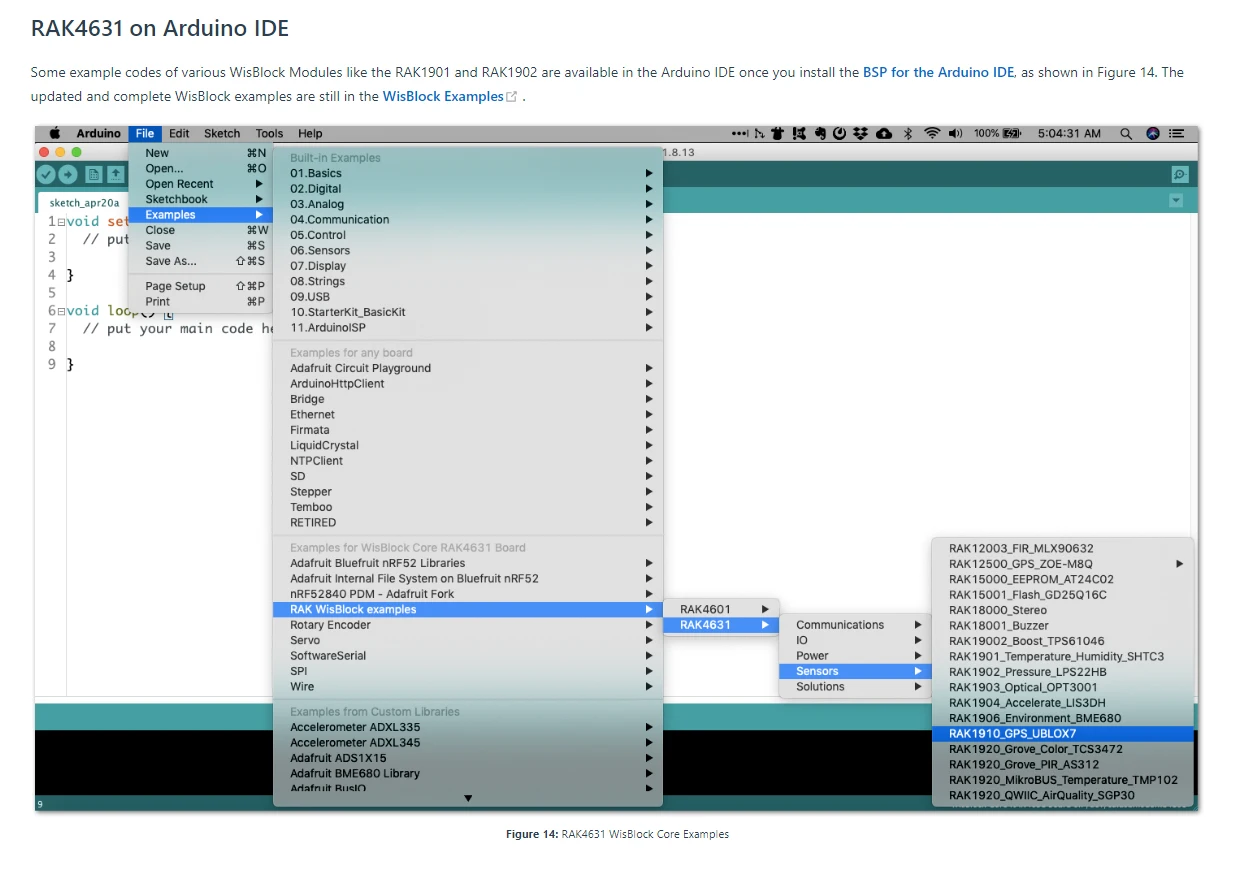Open the Serial Monitor magnifier icon
1237x872 pixels.
click(1180, 174)
